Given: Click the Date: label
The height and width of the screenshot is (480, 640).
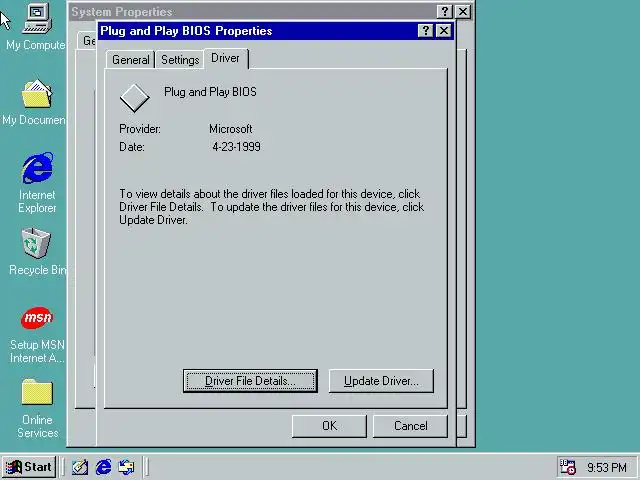Looking at the screenshot, I should click(132, 147).
